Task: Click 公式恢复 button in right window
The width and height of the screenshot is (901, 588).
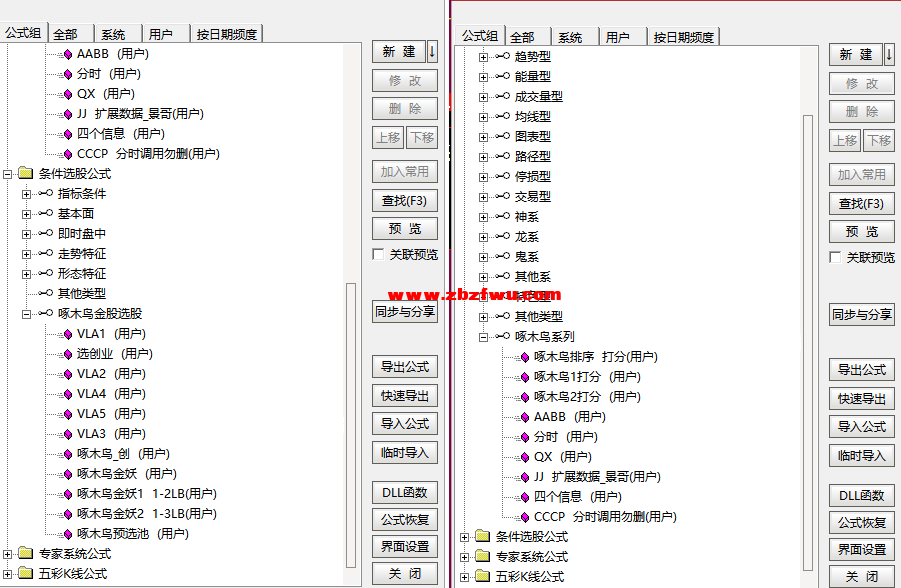Action: click(x=861, y=522)
